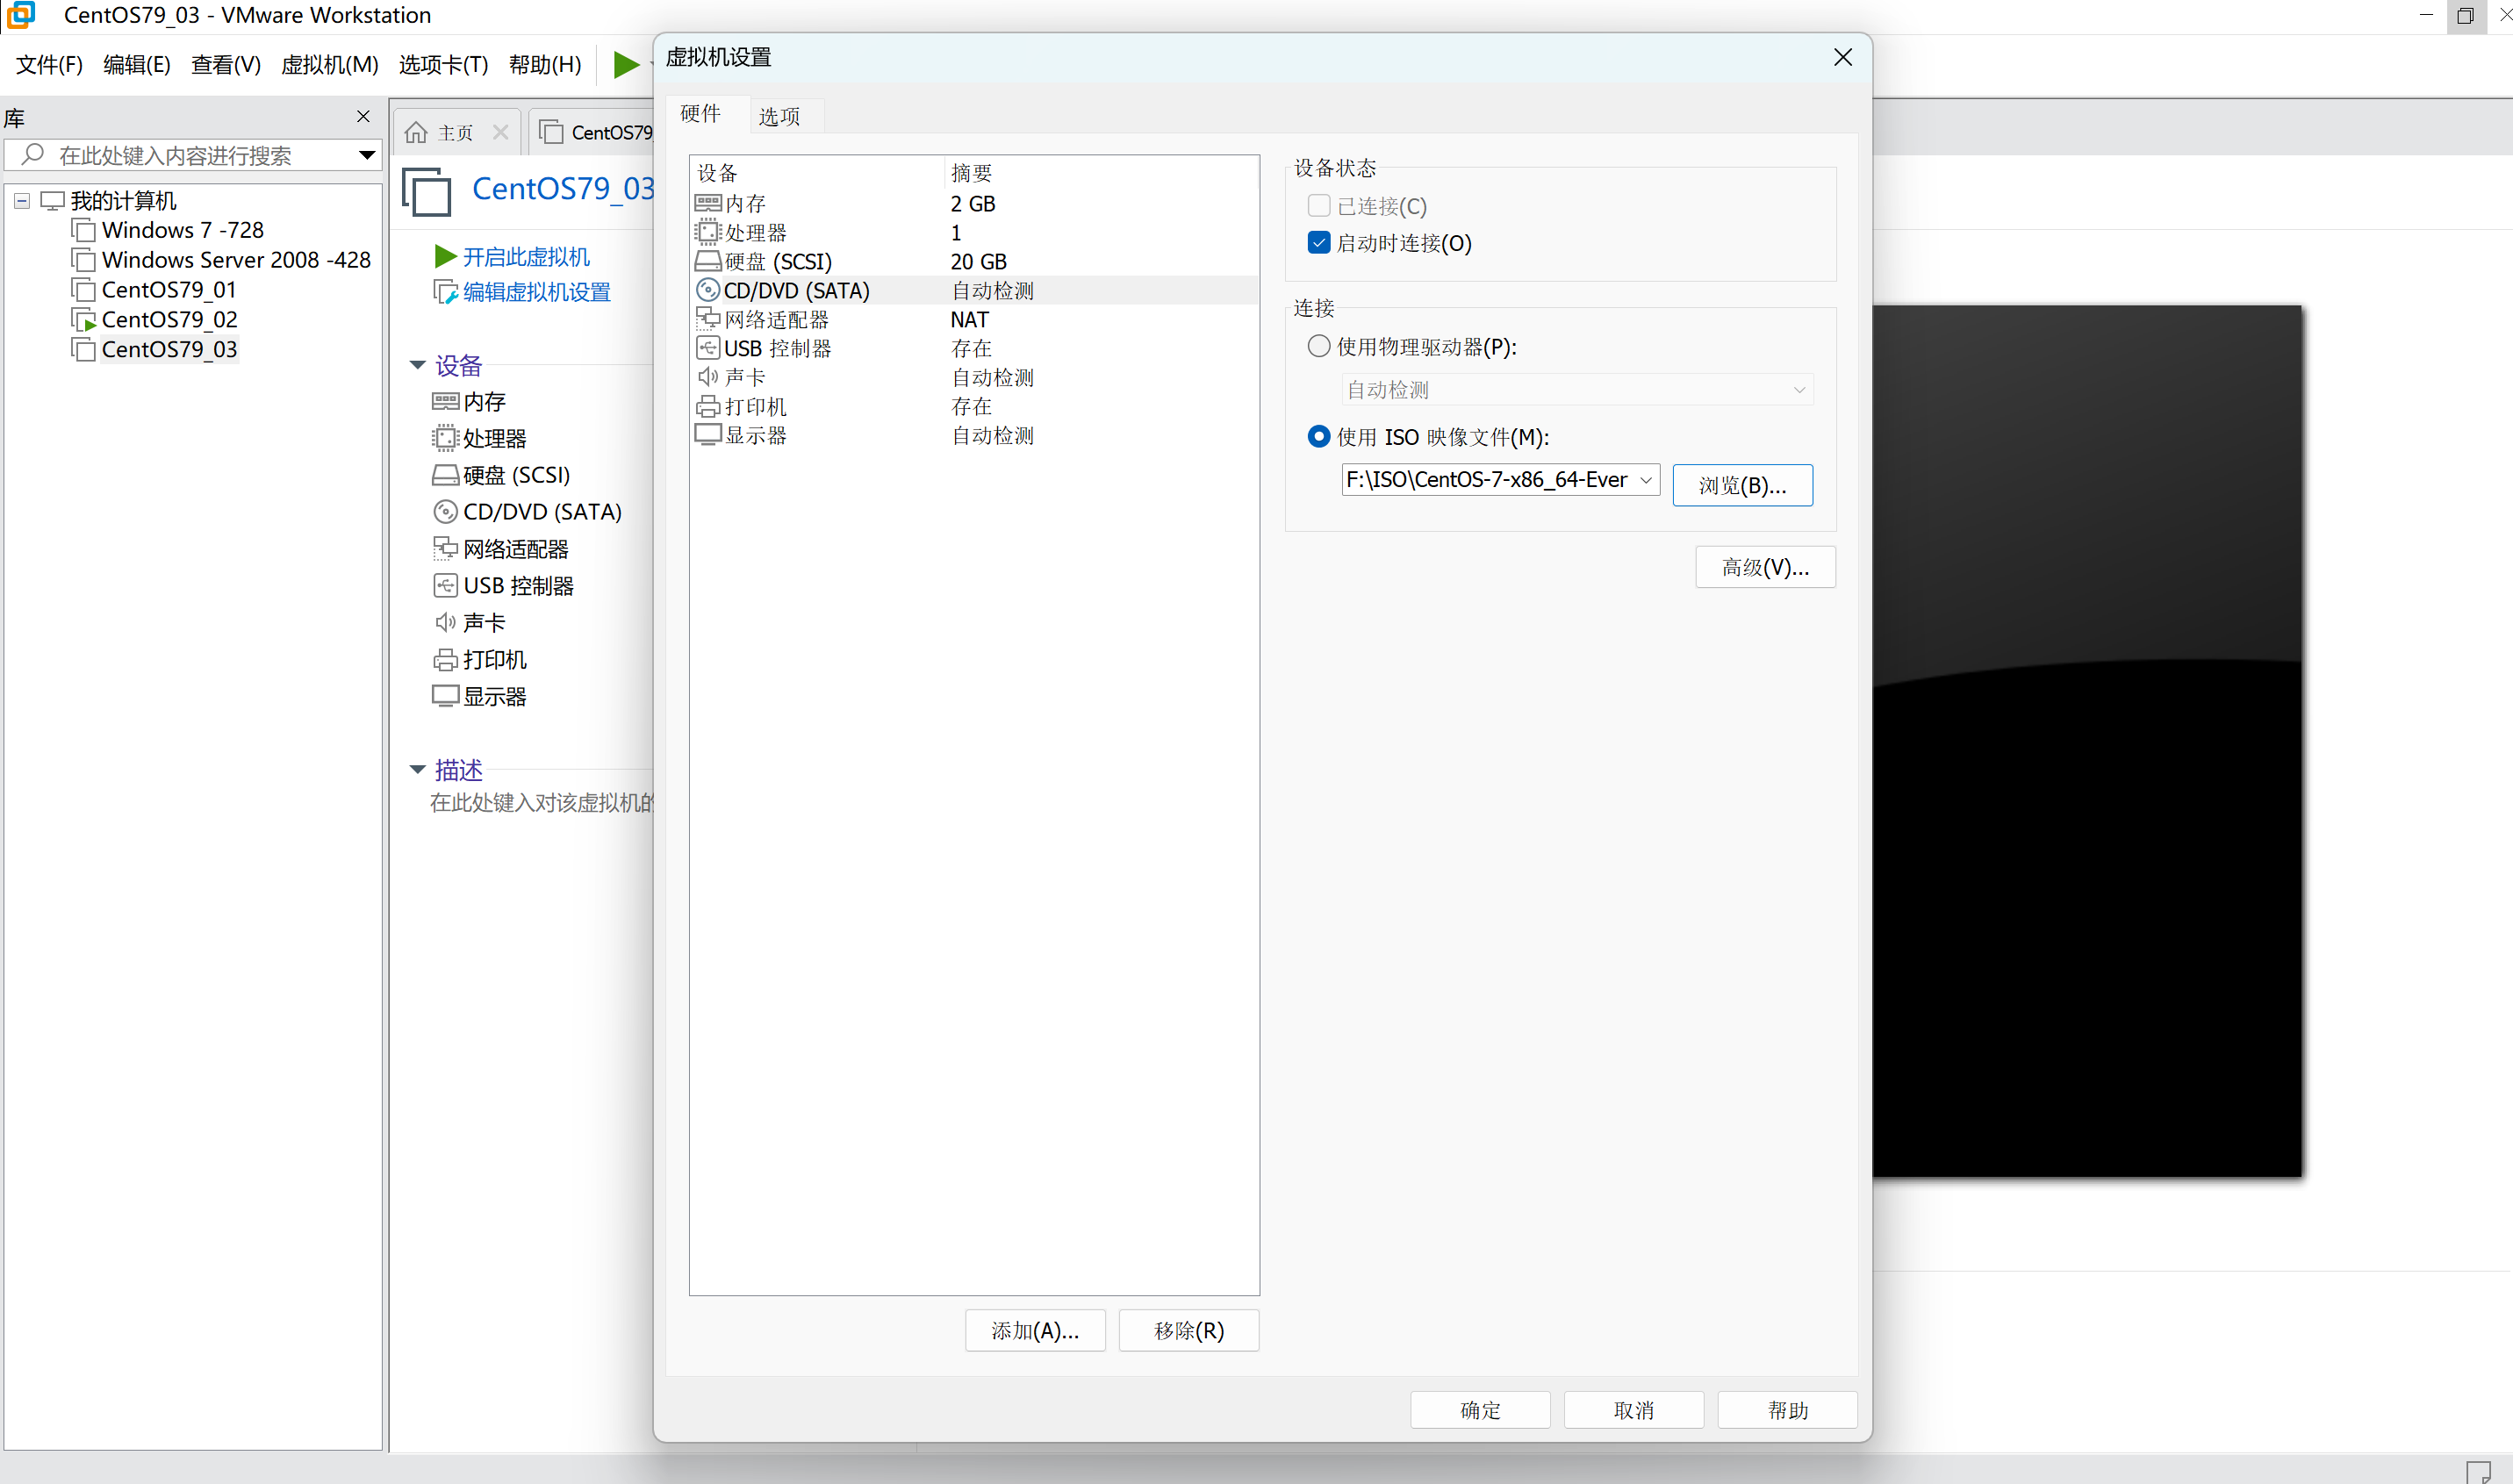Click the 网络适配器 icon in VM summary devices

click(x=445, y=548)
